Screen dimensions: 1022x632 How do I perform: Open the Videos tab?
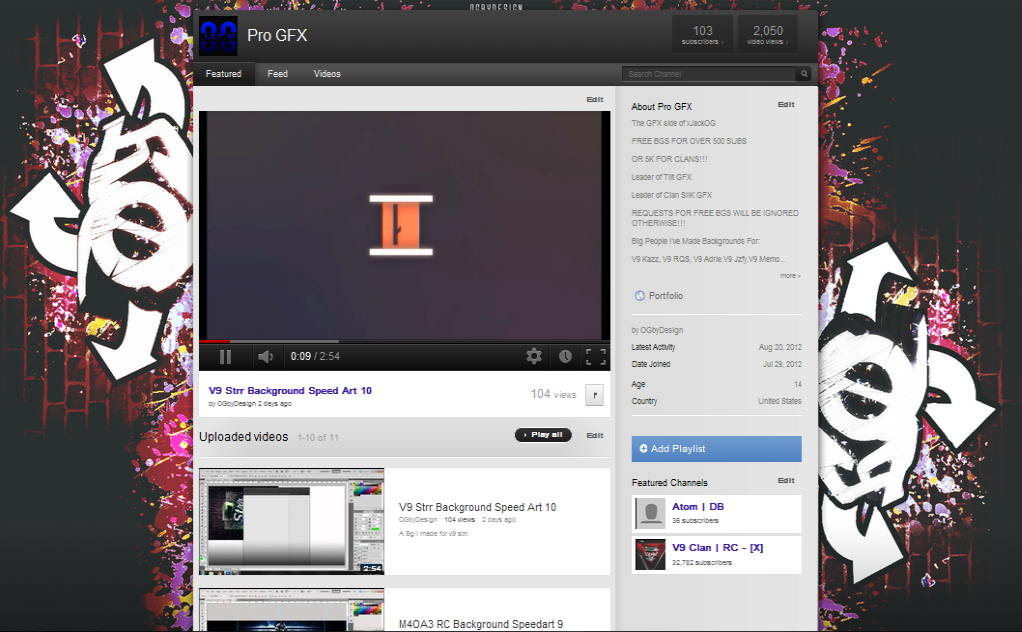(327, 74)
